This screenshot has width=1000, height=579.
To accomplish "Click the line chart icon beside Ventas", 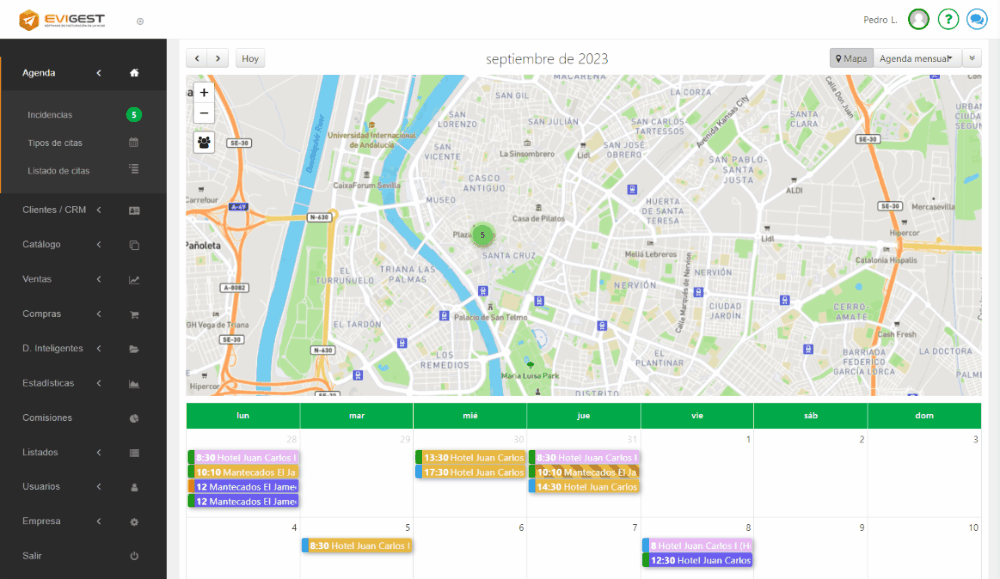I will coord(134,279).
